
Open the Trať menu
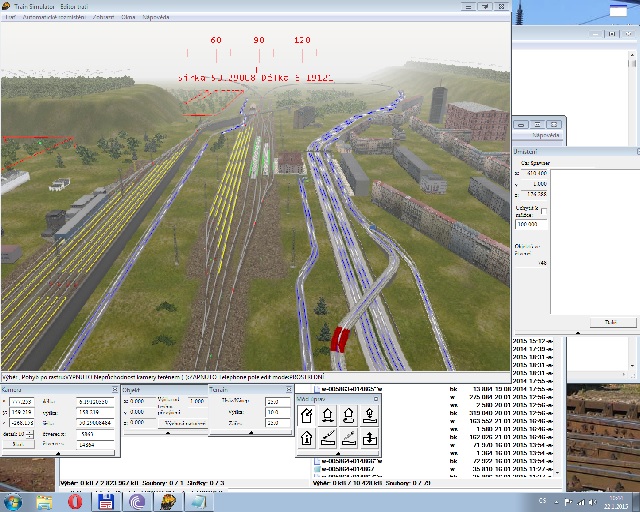[10, 17]
